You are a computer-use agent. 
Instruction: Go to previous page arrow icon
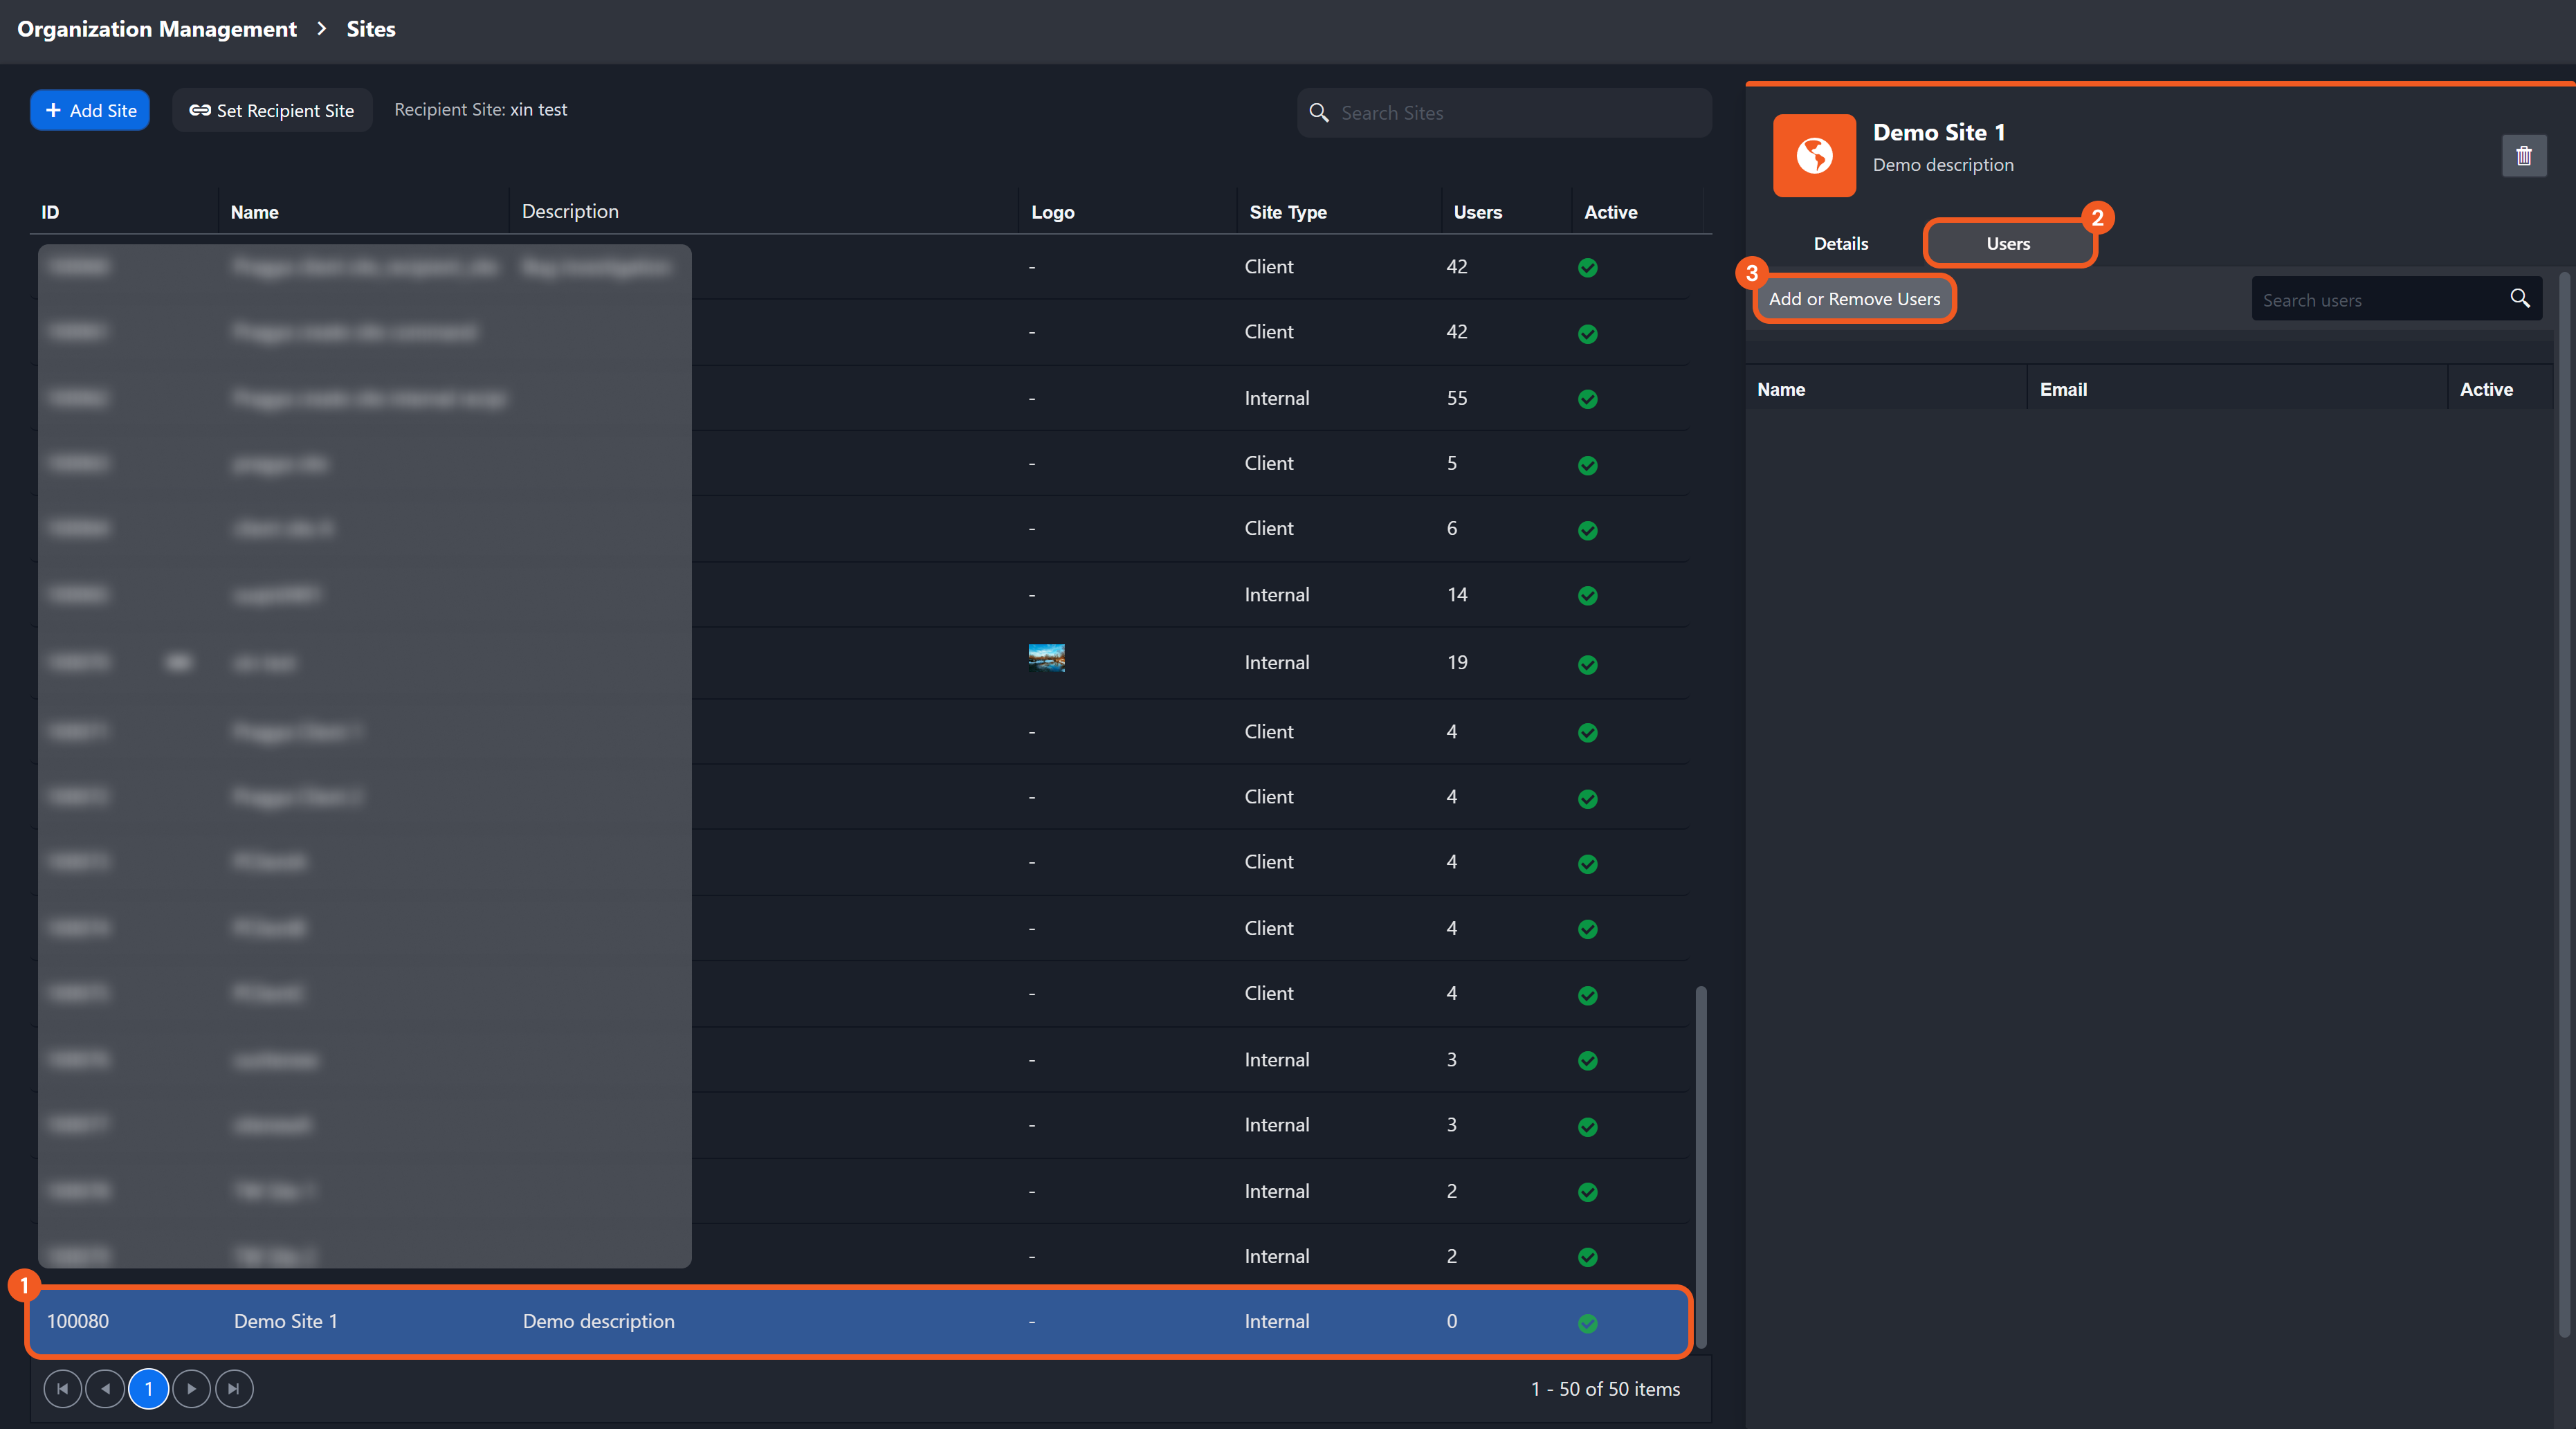[105, 1388]
